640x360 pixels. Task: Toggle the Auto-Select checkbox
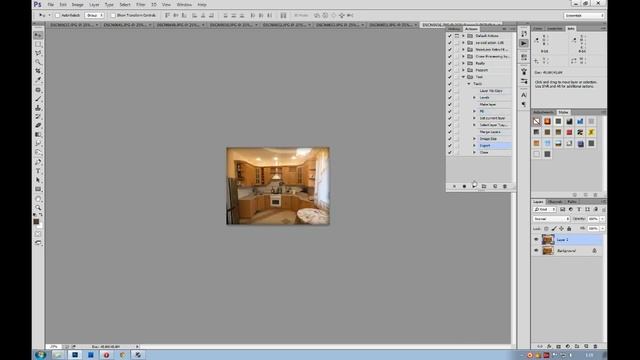[58, 16]
